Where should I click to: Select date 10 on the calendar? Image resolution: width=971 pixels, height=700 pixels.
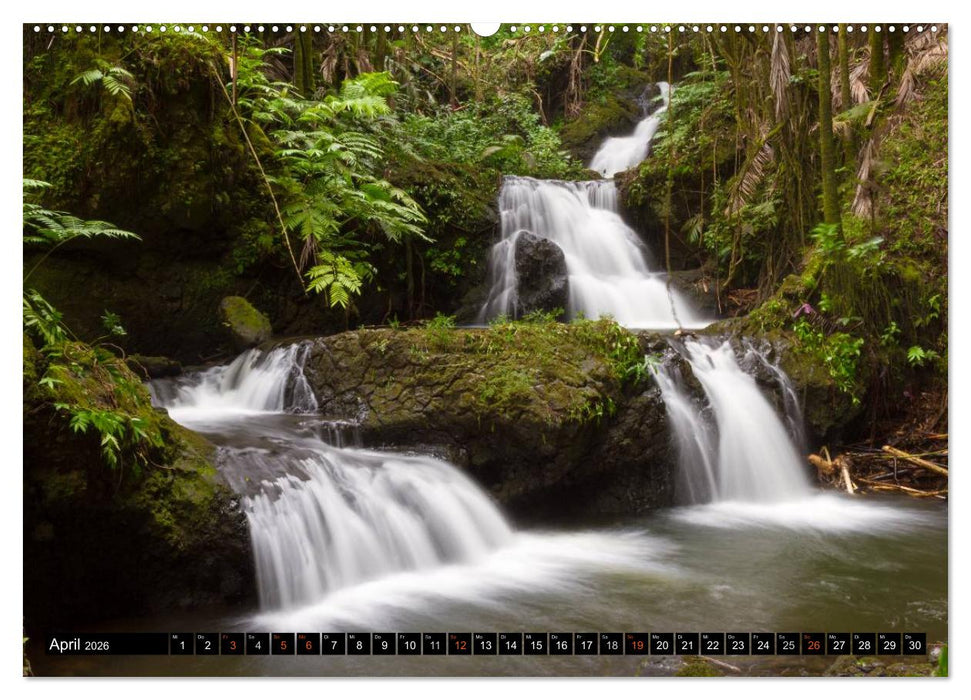[410, 645]
